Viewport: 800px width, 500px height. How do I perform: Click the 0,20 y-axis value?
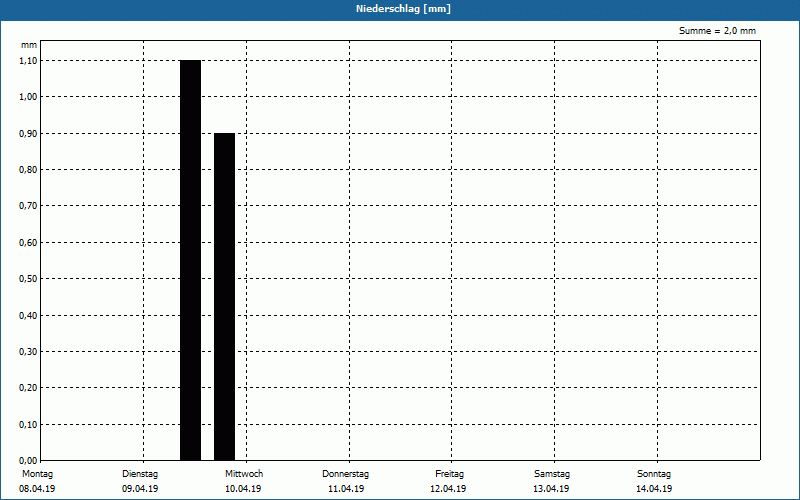(28, 388)
